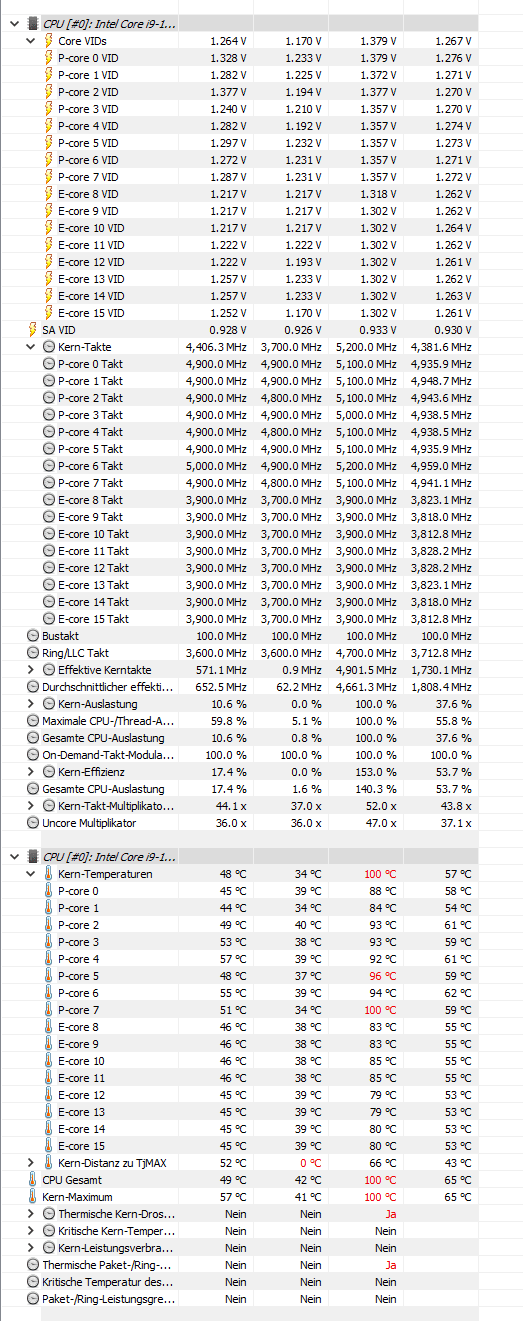Click the thermometer icon next to P-core 7 temperature
Image resolution: width=523 pixels, height=1321 pixels.
point(49,1009)
